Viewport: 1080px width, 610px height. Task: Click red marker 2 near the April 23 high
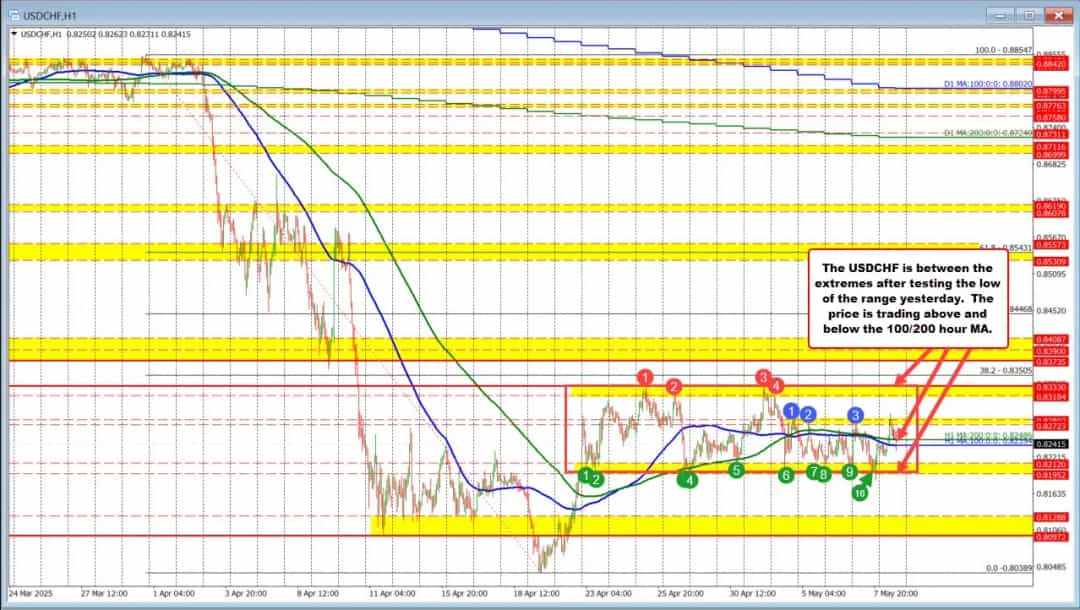674,386
